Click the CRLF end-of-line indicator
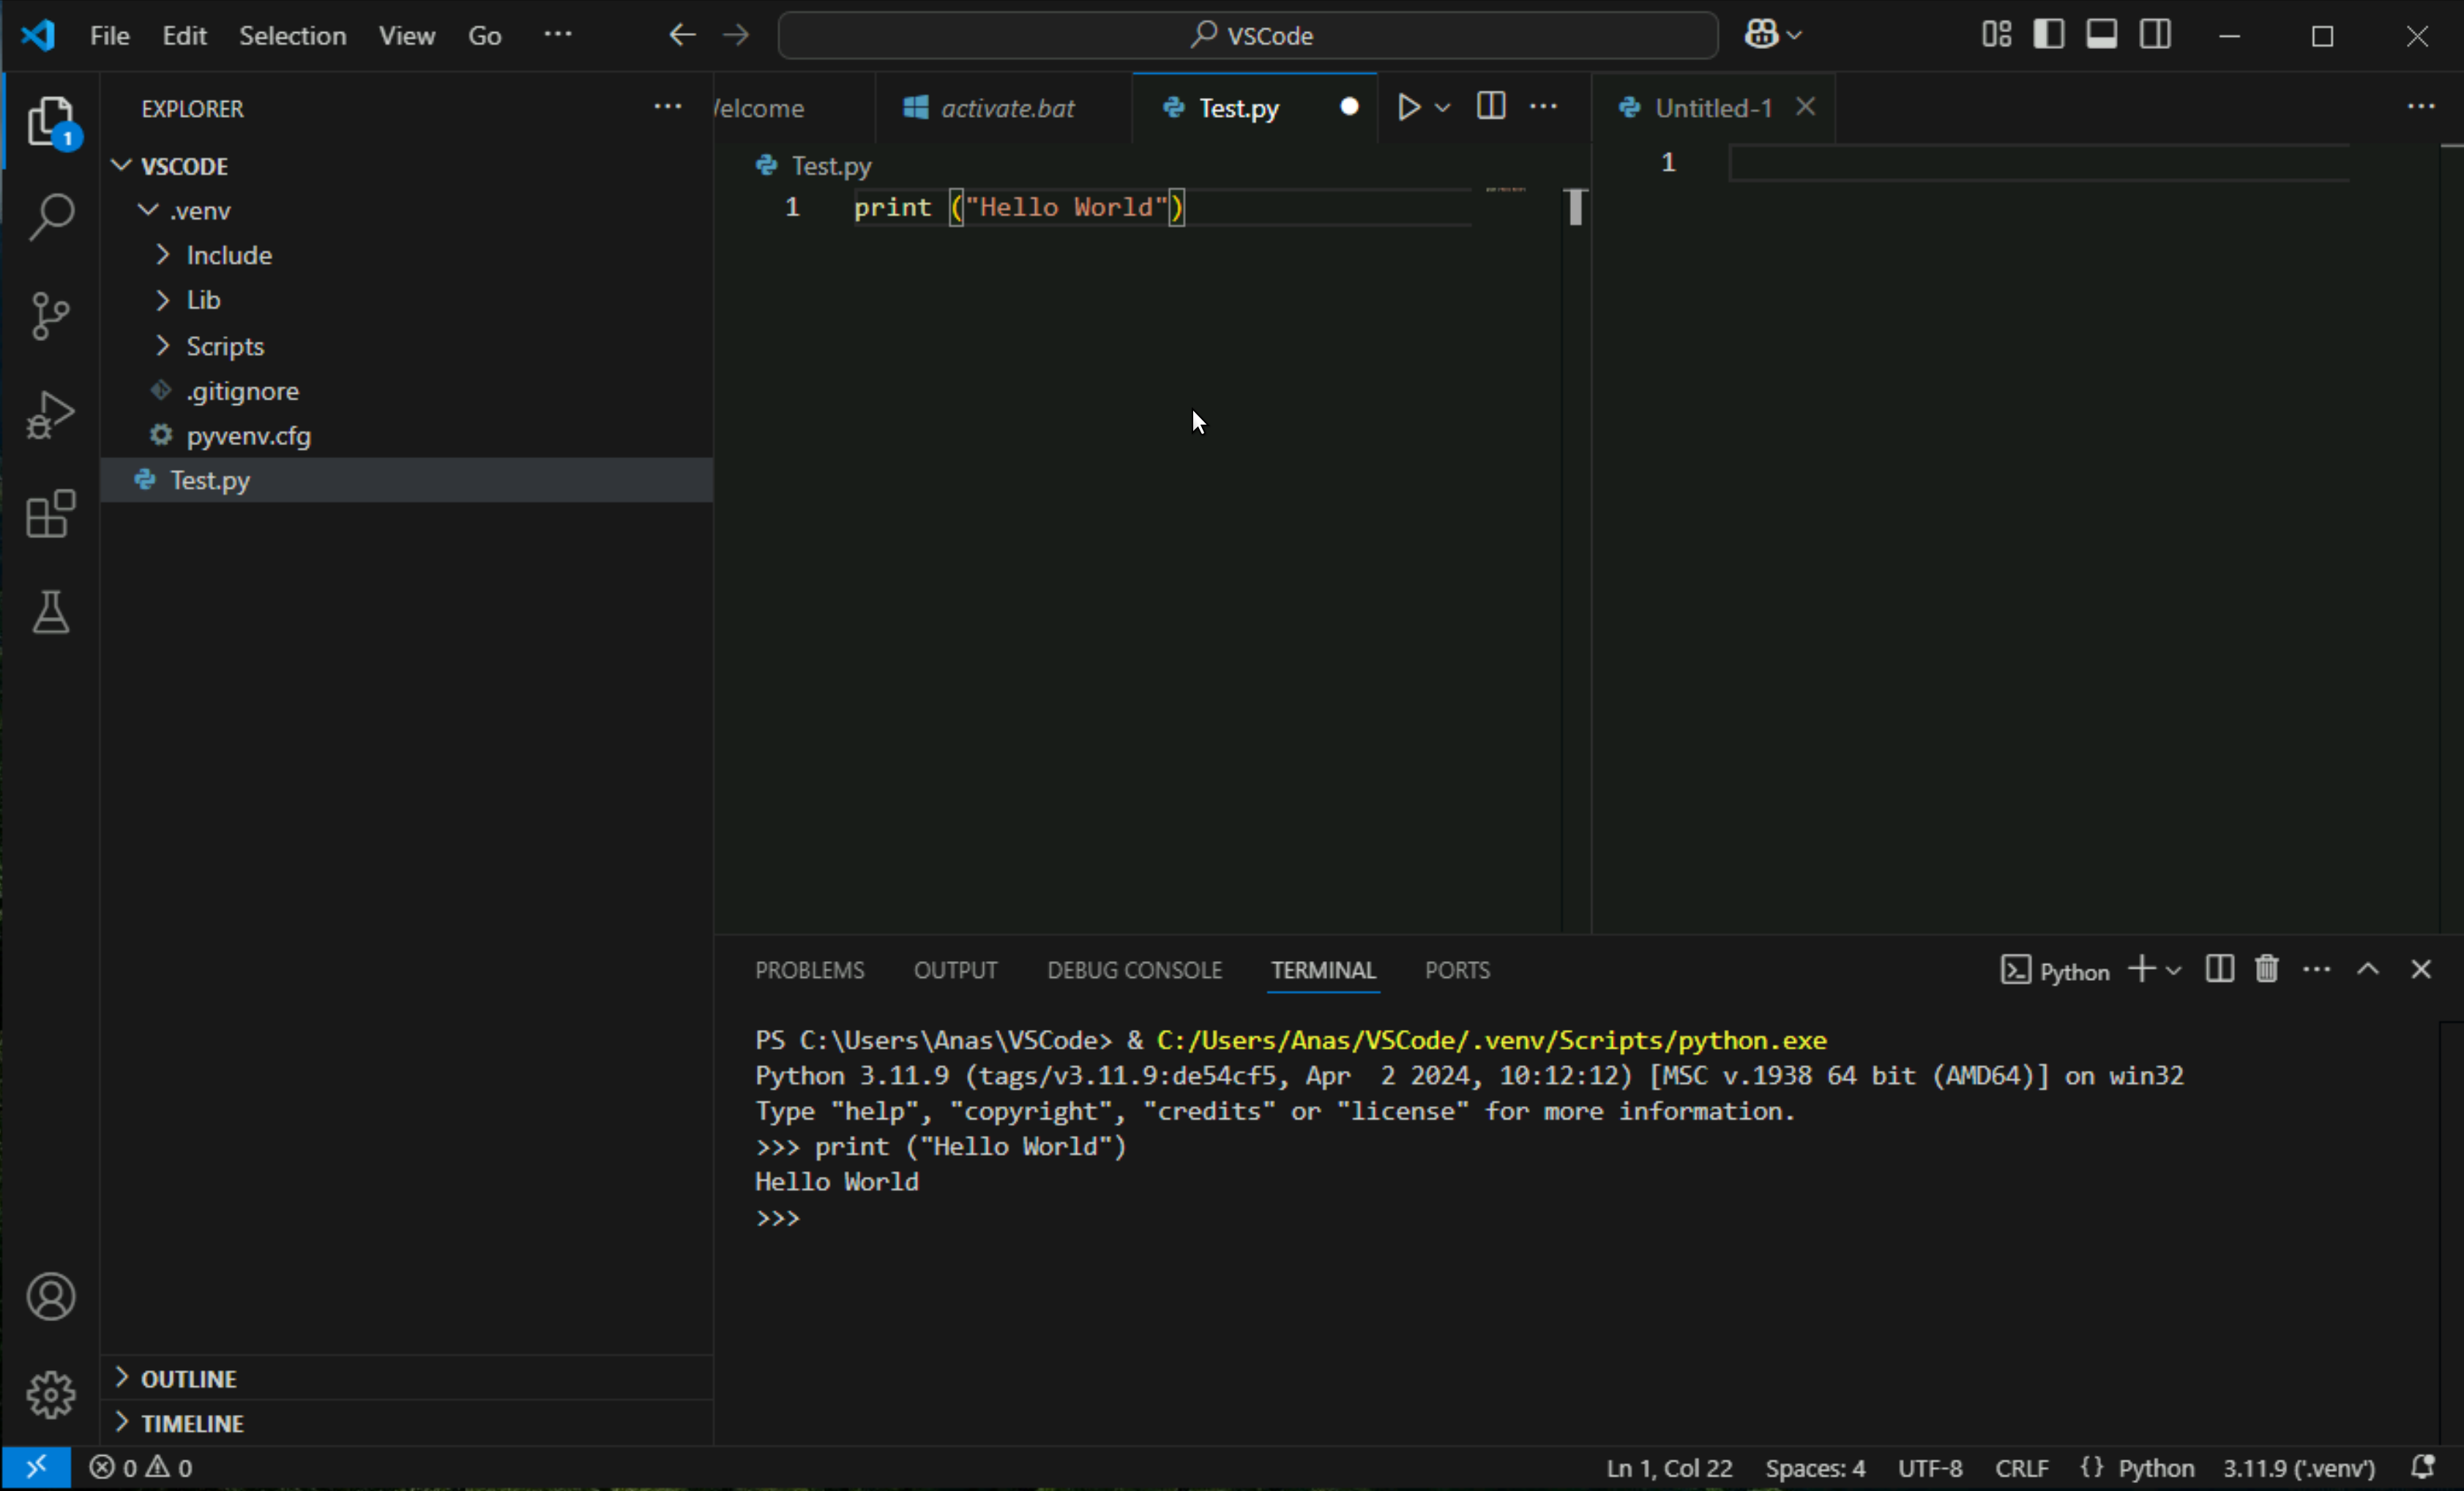This screenshot has width=2464, height=1491. click(2021, 1468)
